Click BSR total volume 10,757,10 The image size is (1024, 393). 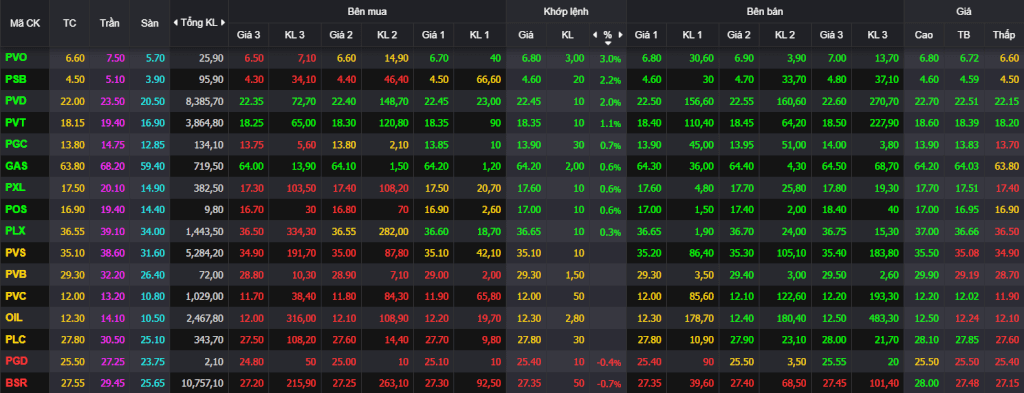point(202,383)
